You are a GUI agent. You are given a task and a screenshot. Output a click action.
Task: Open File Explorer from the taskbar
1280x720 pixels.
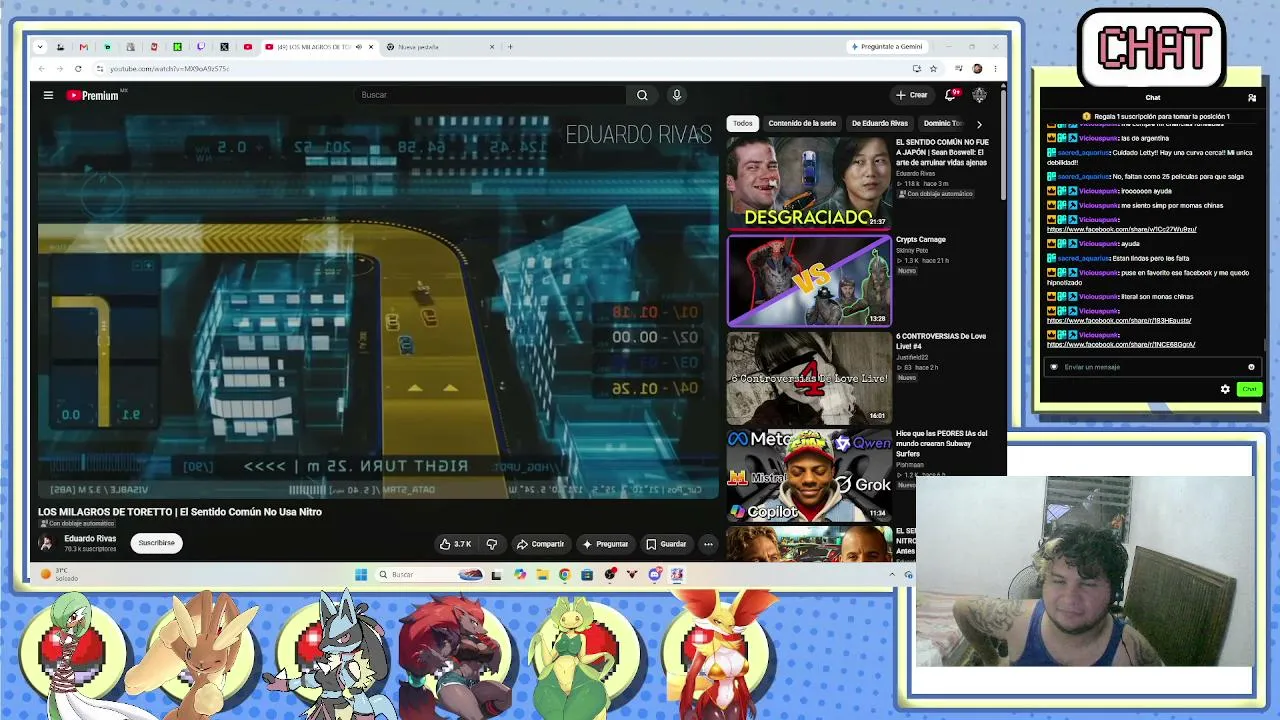click(542, 574)
